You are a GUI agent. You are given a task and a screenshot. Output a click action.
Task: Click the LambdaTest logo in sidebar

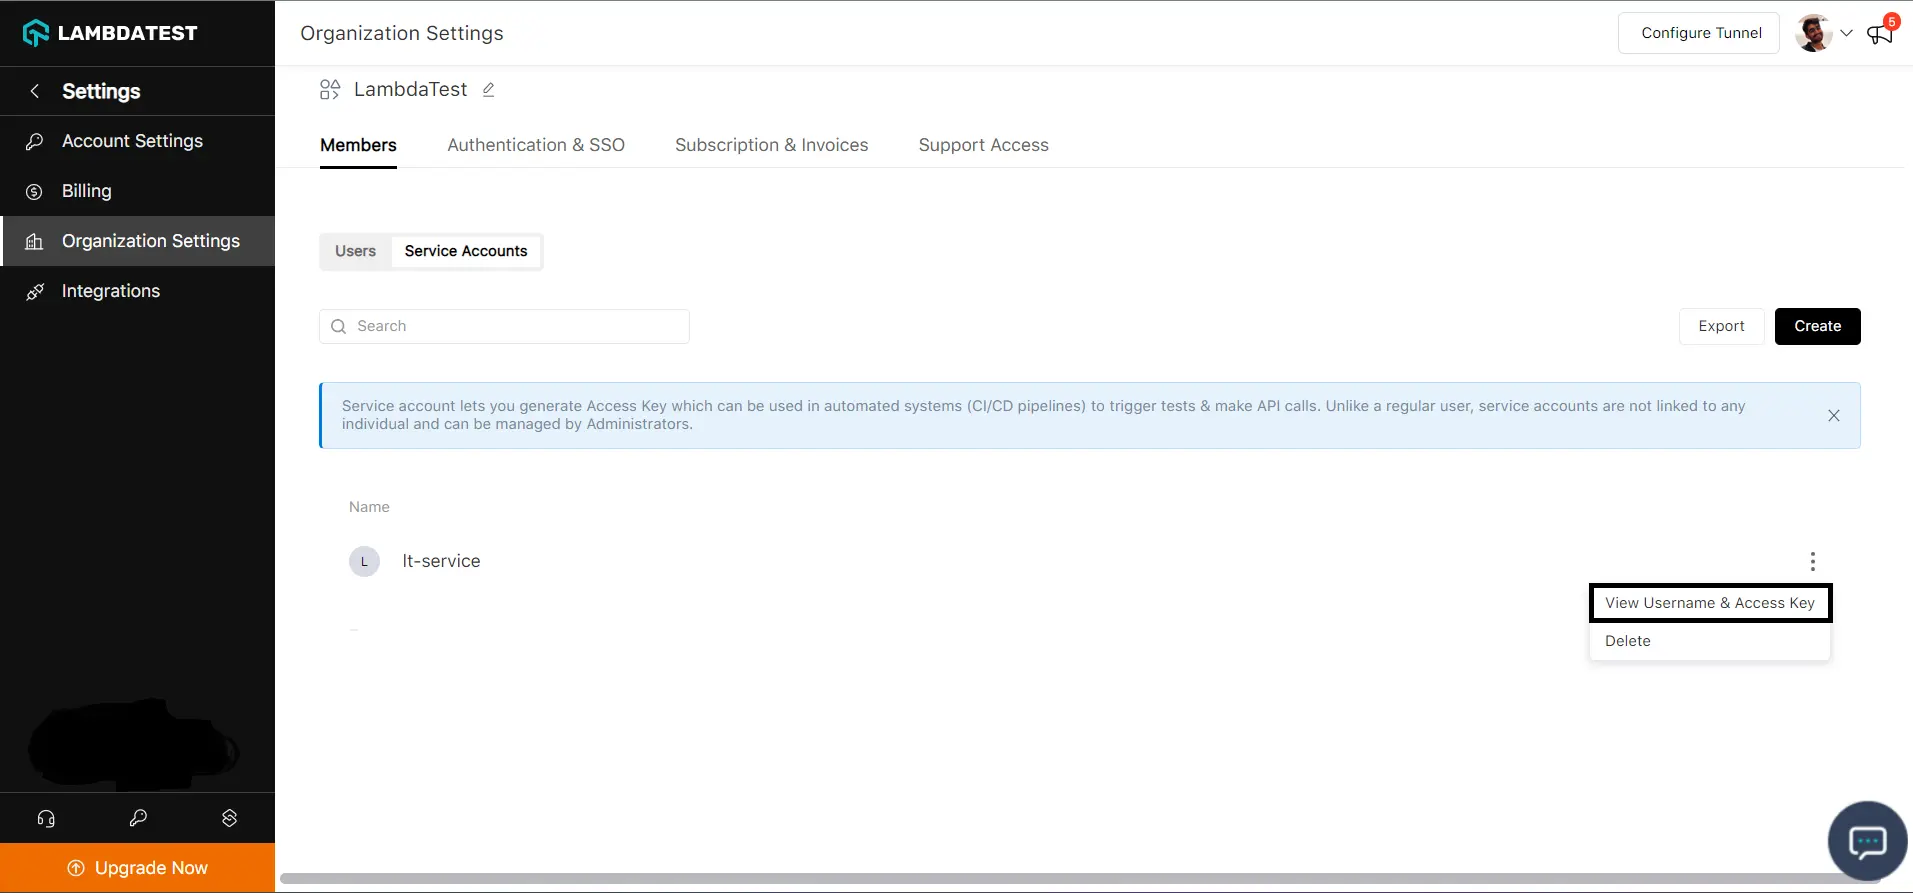[x=110, y=33]
